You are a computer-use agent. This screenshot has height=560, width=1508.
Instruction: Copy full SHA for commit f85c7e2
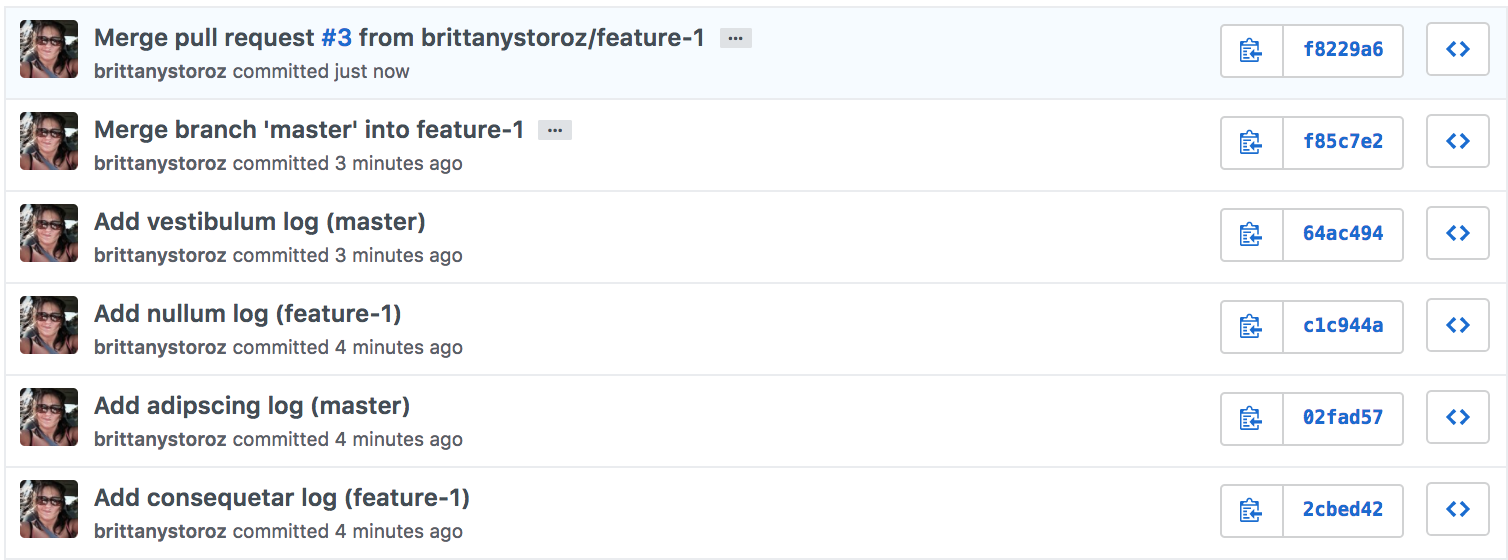pos(1251,142)
